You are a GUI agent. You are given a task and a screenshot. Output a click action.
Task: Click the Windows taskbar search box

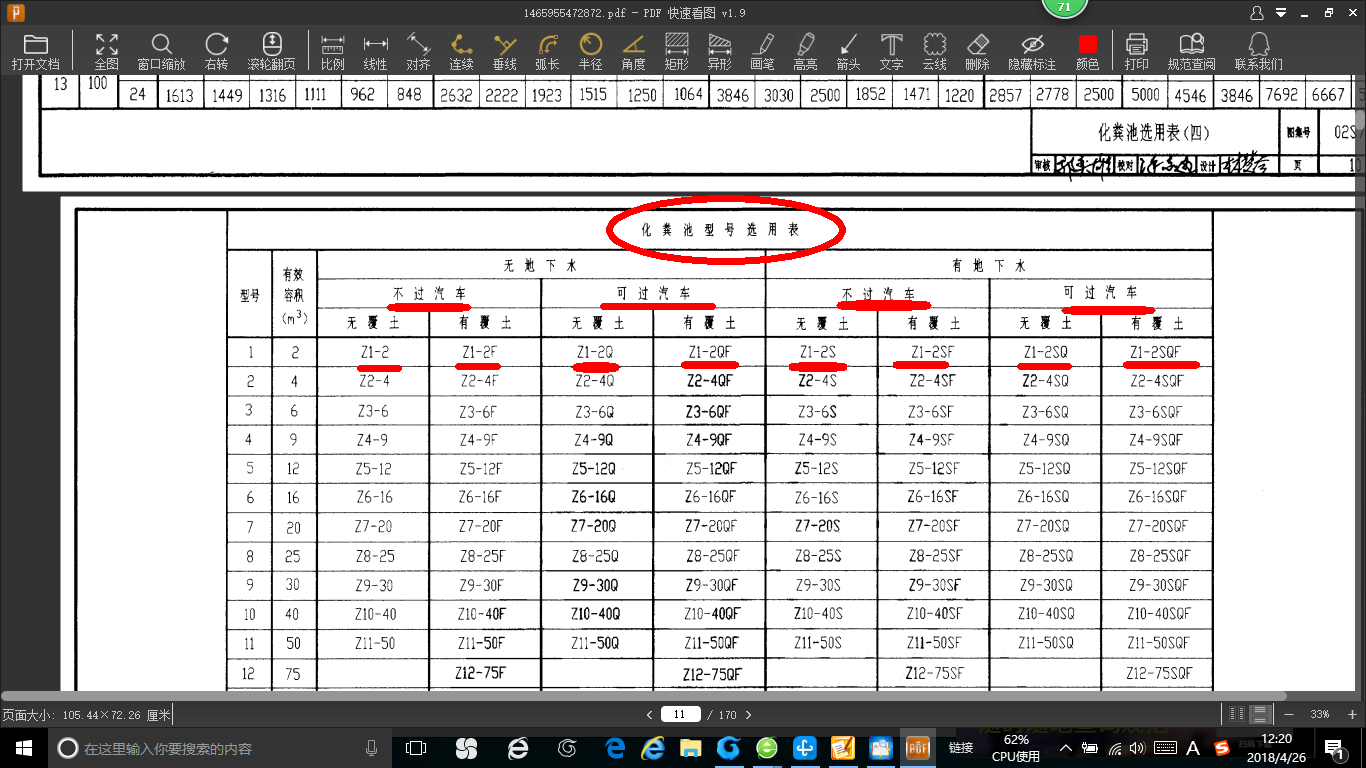215,748
